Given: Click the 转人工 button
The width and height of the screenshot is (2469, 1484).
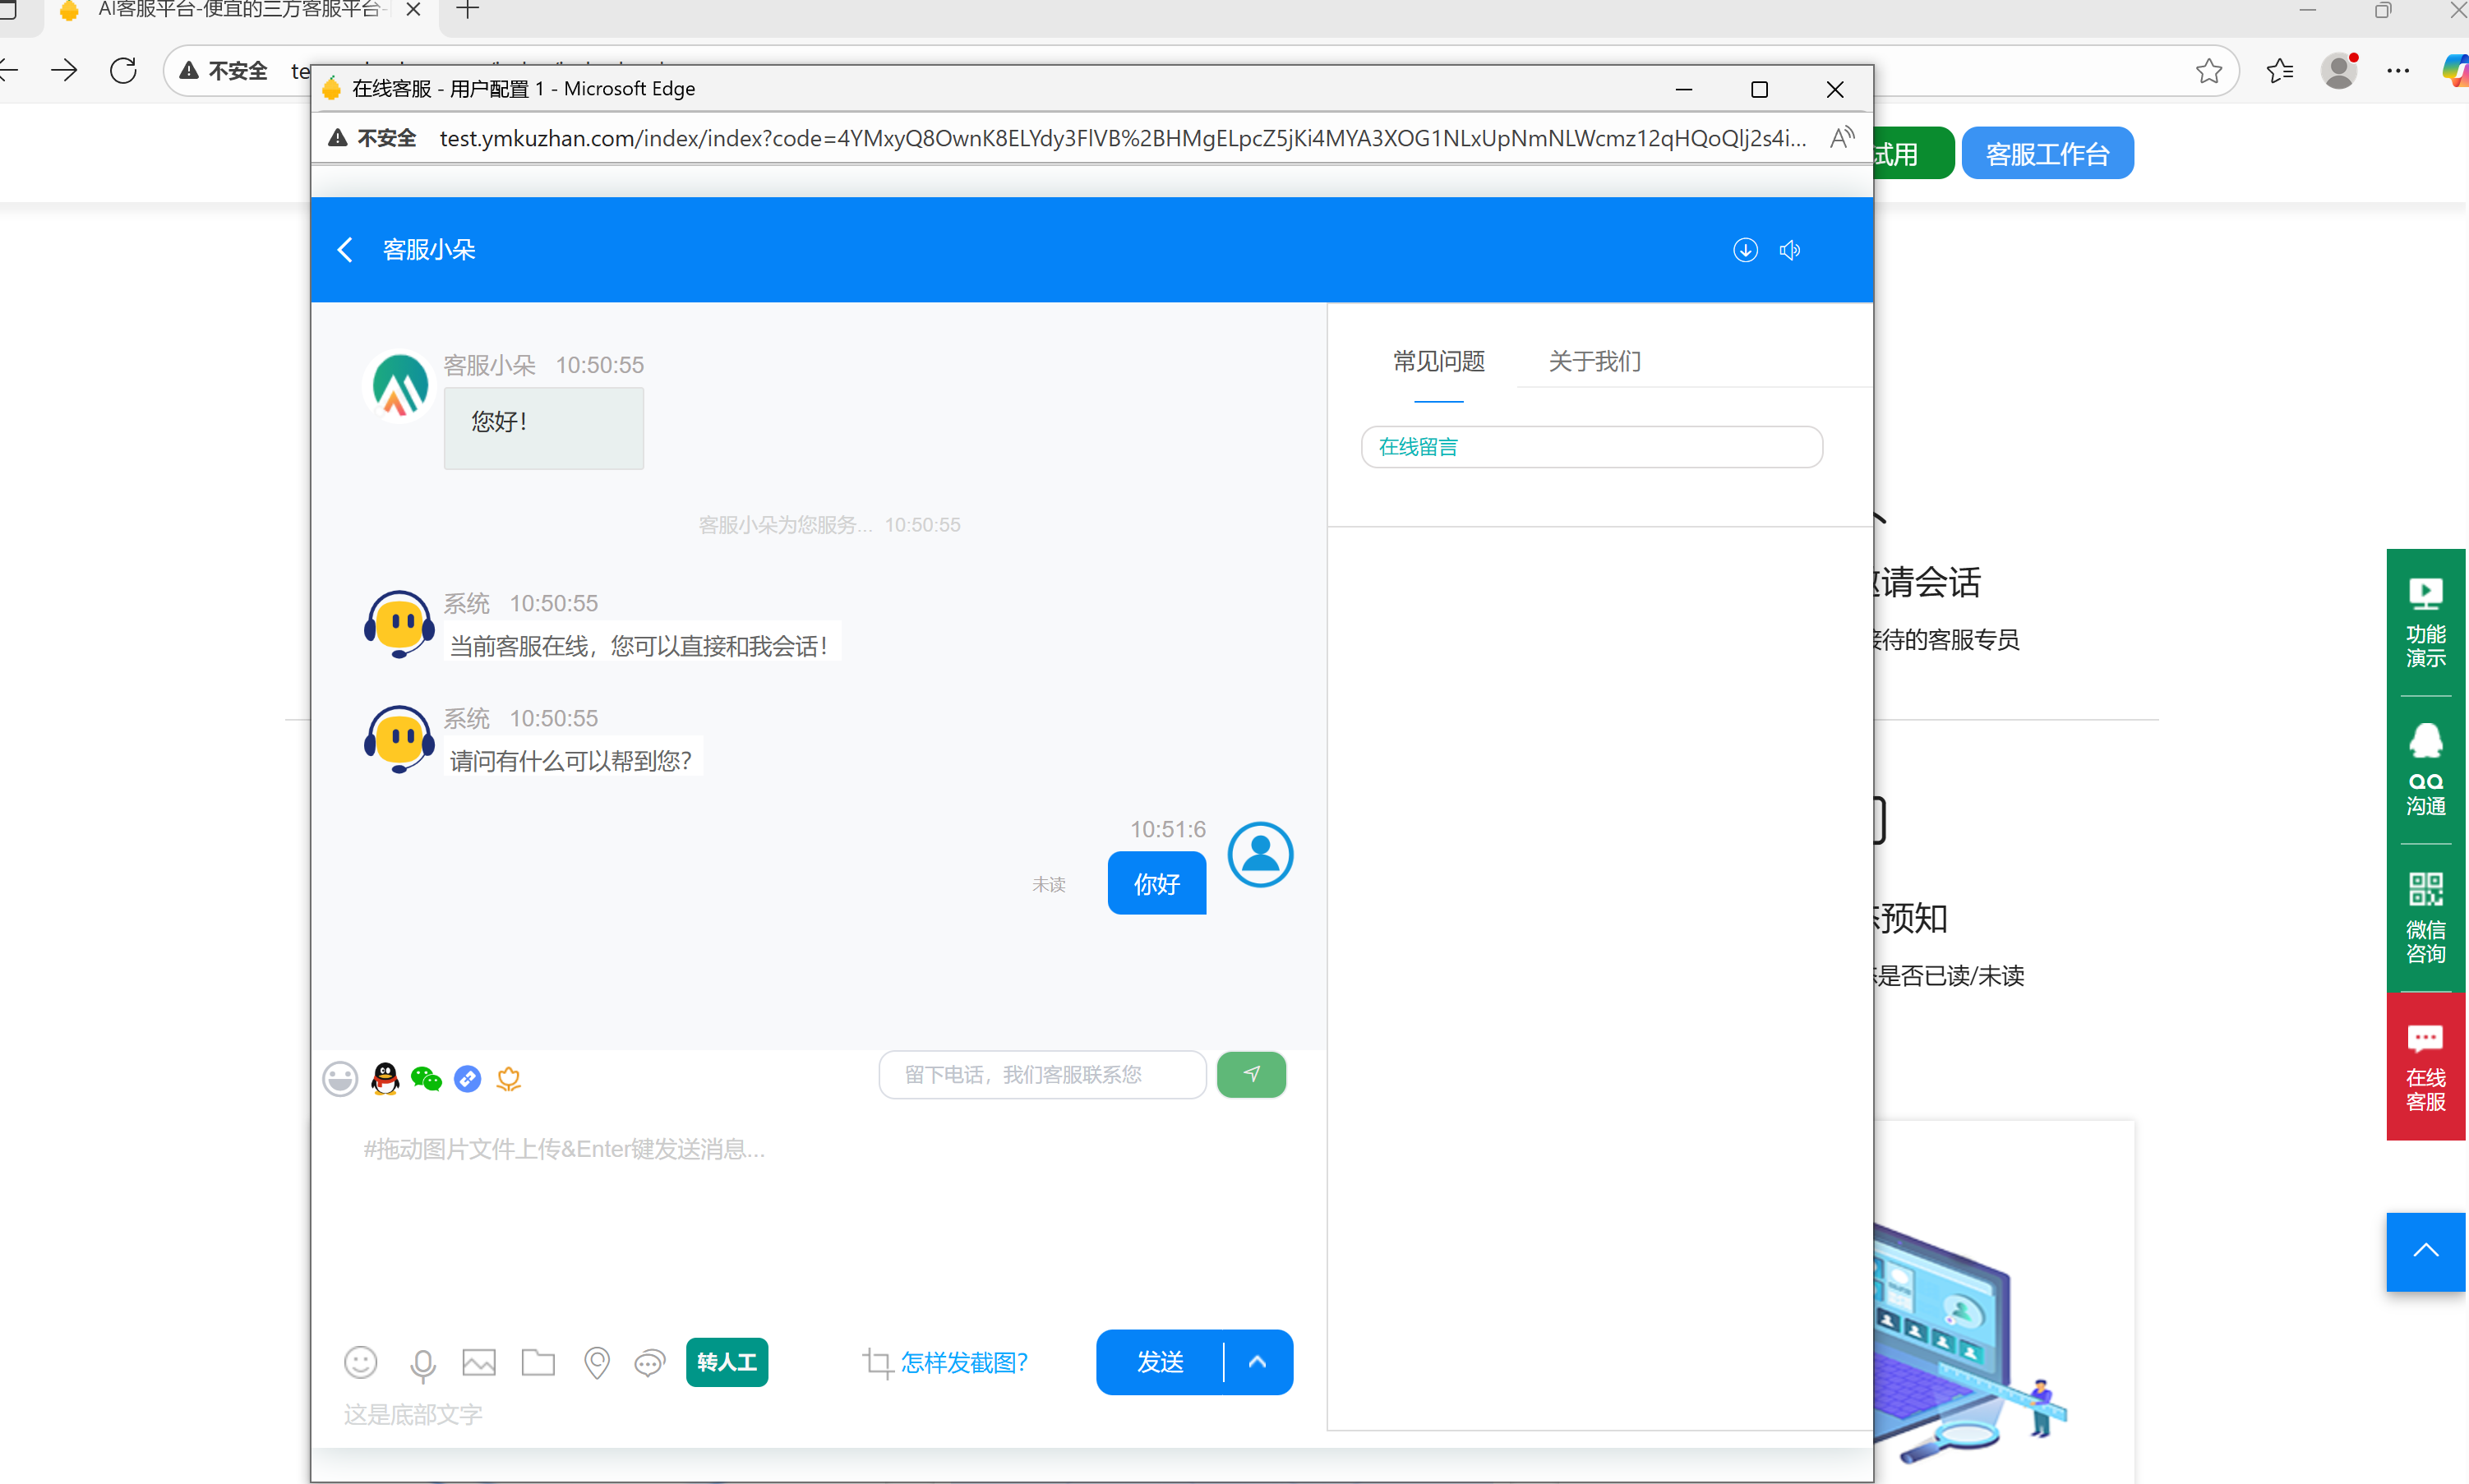Looking at the screenshot, I should (727, 1362).
